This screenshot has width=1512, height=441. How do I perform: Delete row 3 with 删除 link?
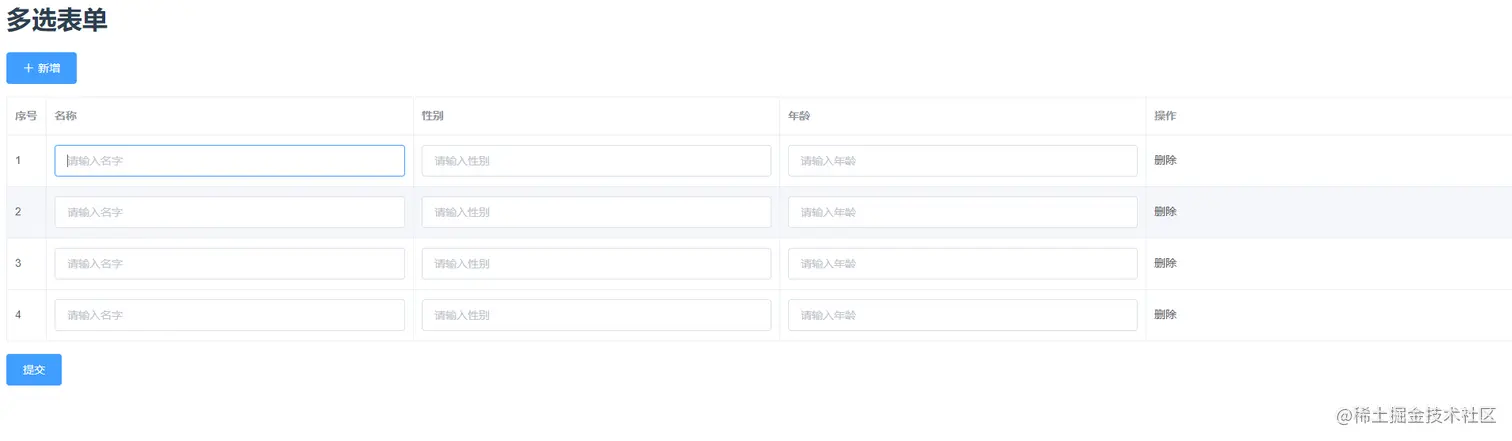coord(1165,263)
